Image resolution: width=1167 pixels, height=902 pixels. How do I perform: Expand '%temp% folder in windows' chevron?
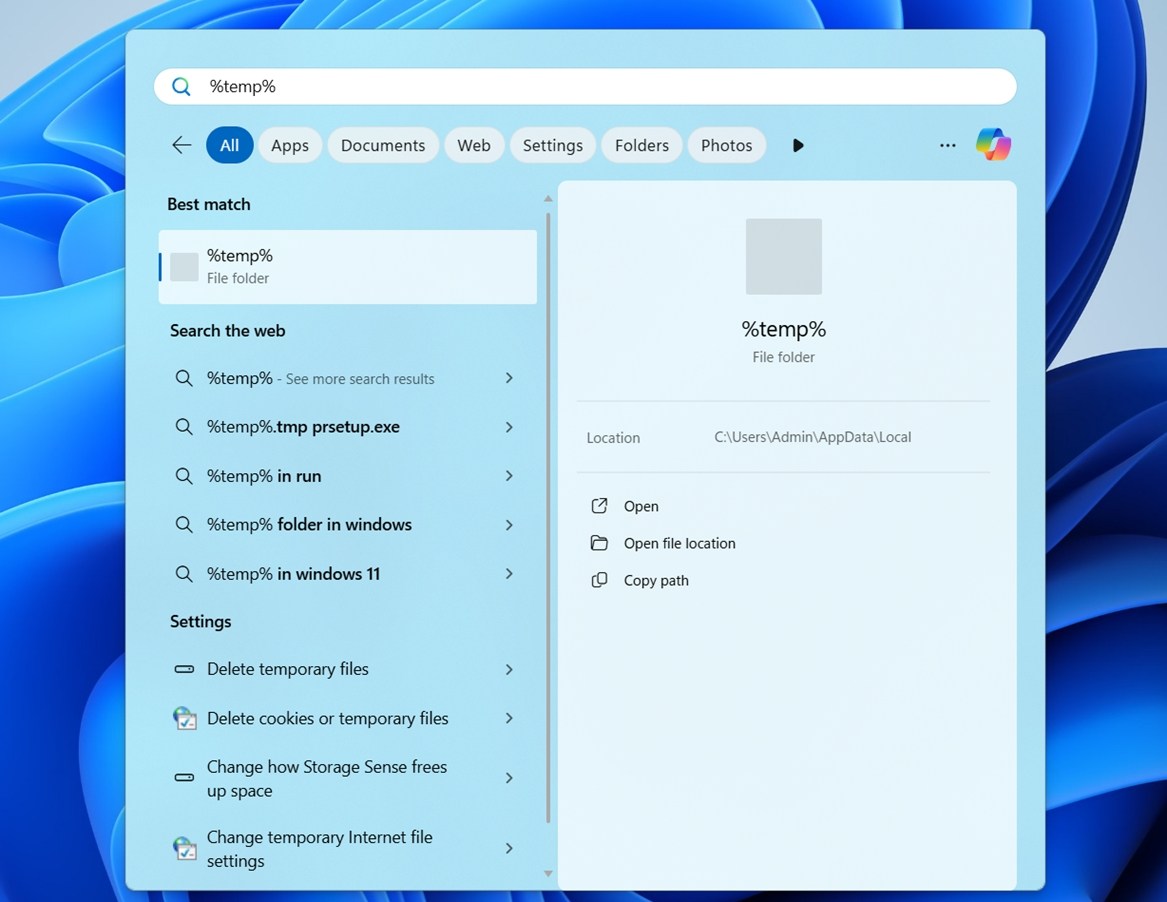(x=509, y=525)
